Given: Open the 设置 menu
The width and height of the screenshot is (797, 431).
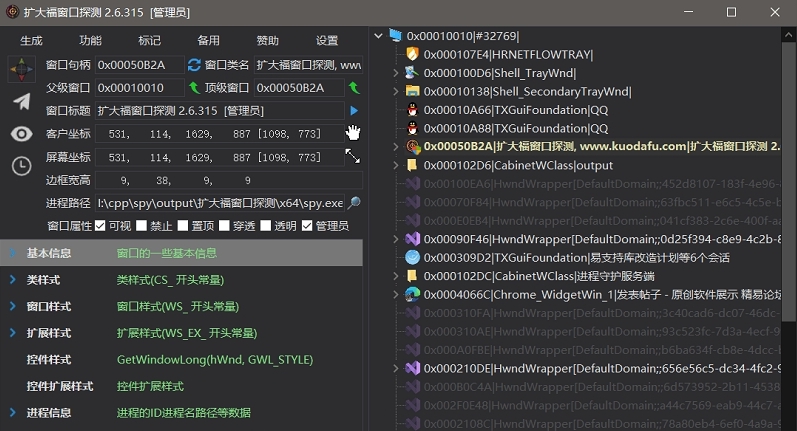Looking at the screenshot, I should [327, 41].
